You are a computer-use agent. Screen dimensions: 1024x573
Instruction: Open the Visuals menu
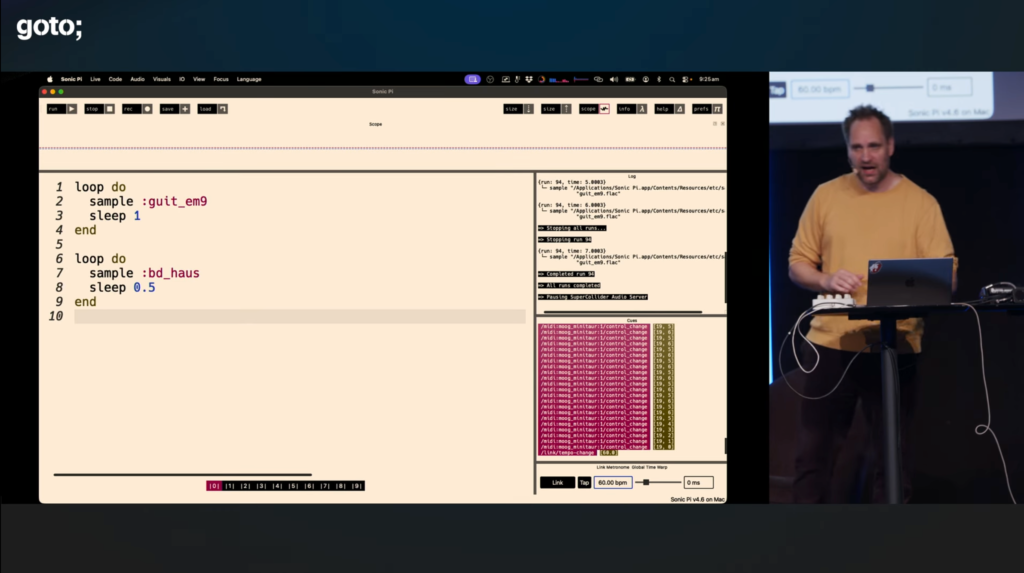coord(162,79)
